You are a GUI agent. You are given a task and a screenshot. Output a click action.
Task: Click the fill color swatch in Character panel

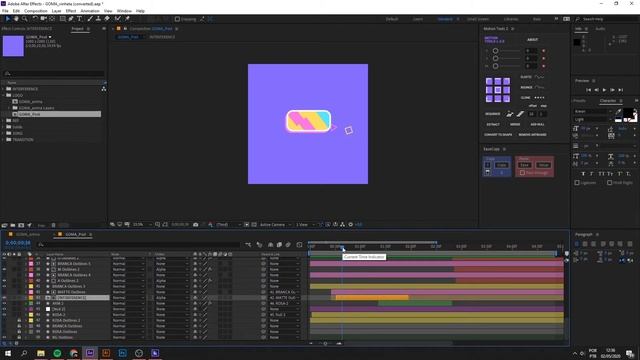click(628, 113)
